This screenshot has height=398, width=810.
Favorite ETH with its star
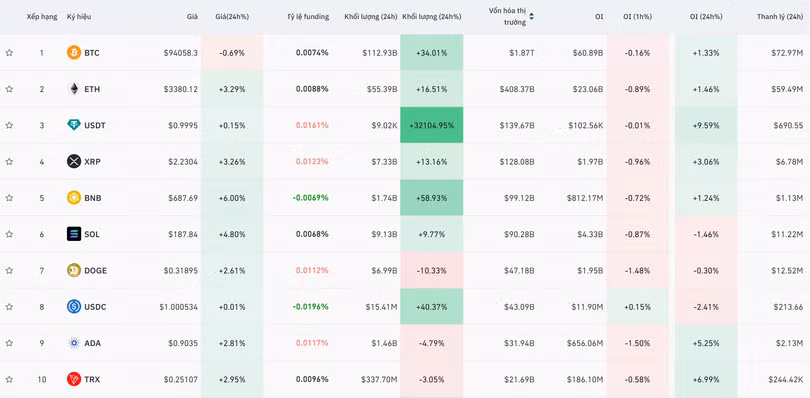coord(9,89)
